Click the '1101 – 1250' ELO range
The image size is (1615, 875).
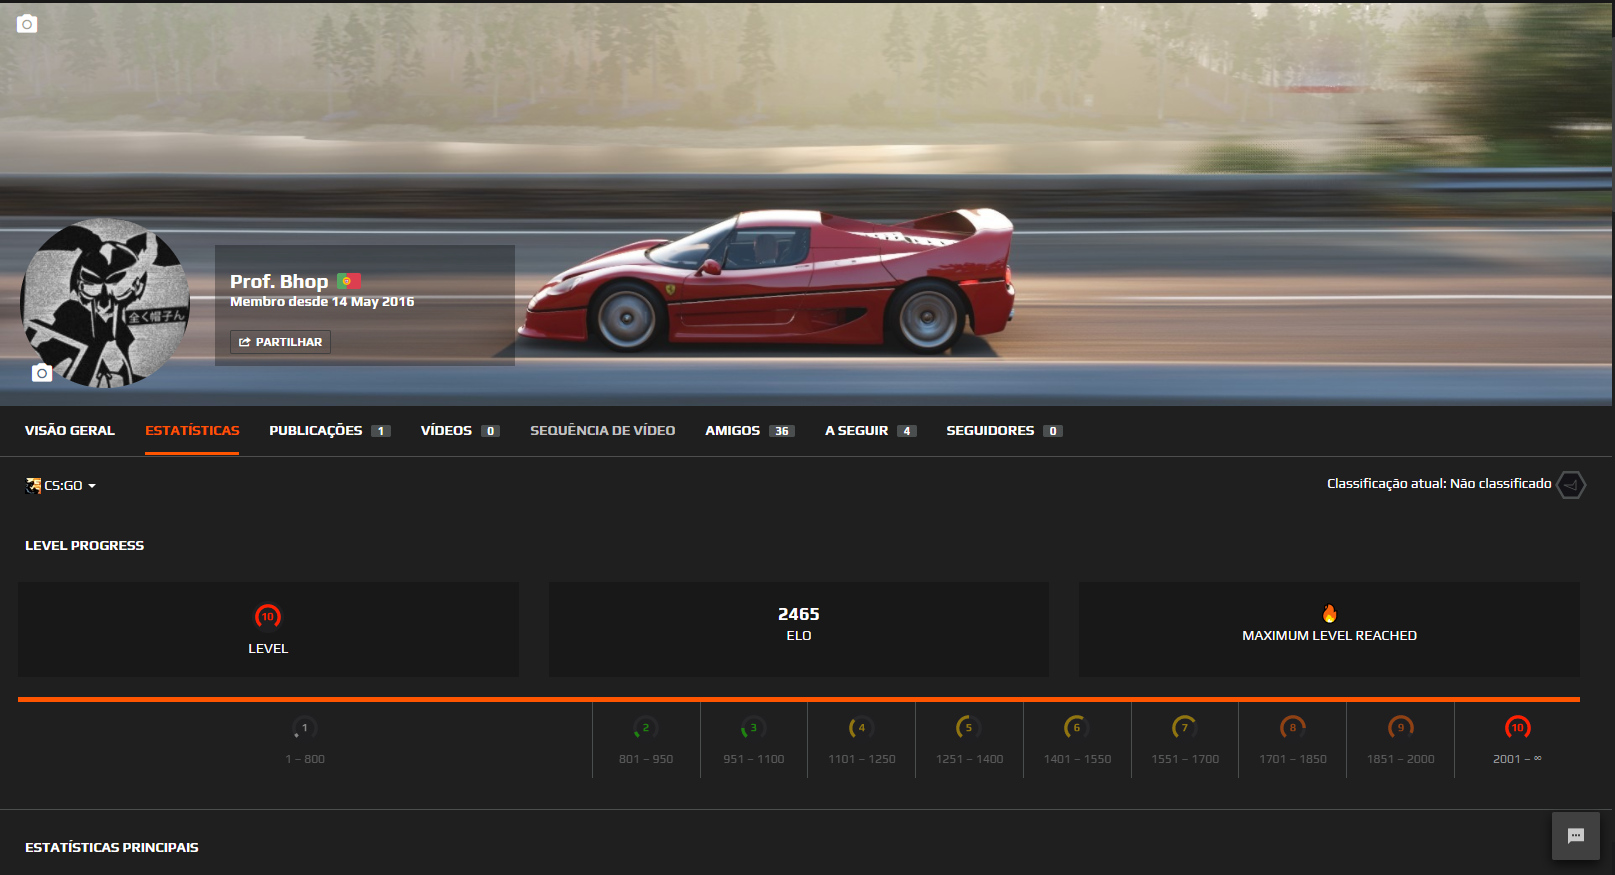click(862, 759)
